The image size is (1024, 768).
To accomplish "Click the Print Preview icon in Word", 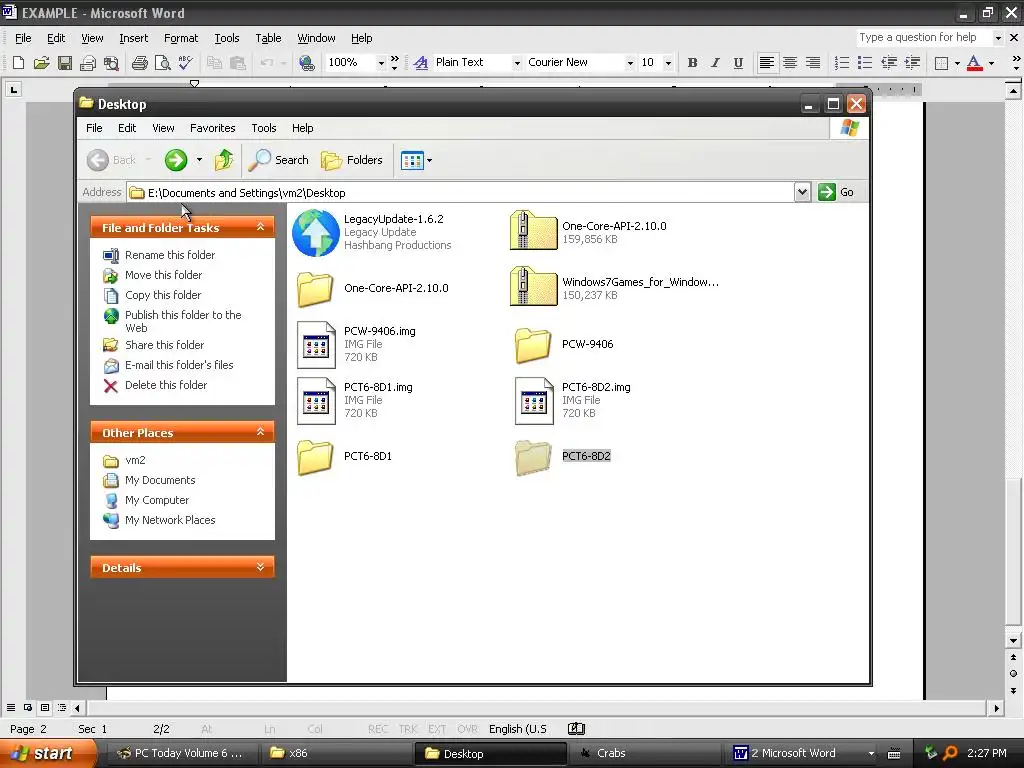I will click(163, 63).
